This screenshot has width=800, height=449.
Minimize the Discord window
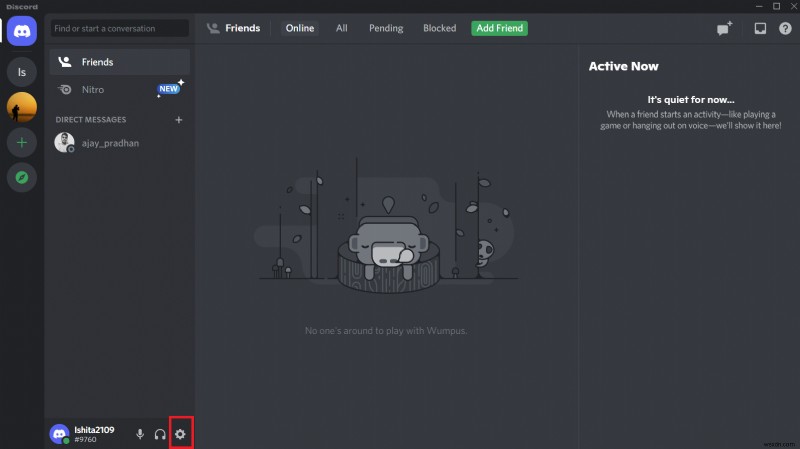[759, 6]
